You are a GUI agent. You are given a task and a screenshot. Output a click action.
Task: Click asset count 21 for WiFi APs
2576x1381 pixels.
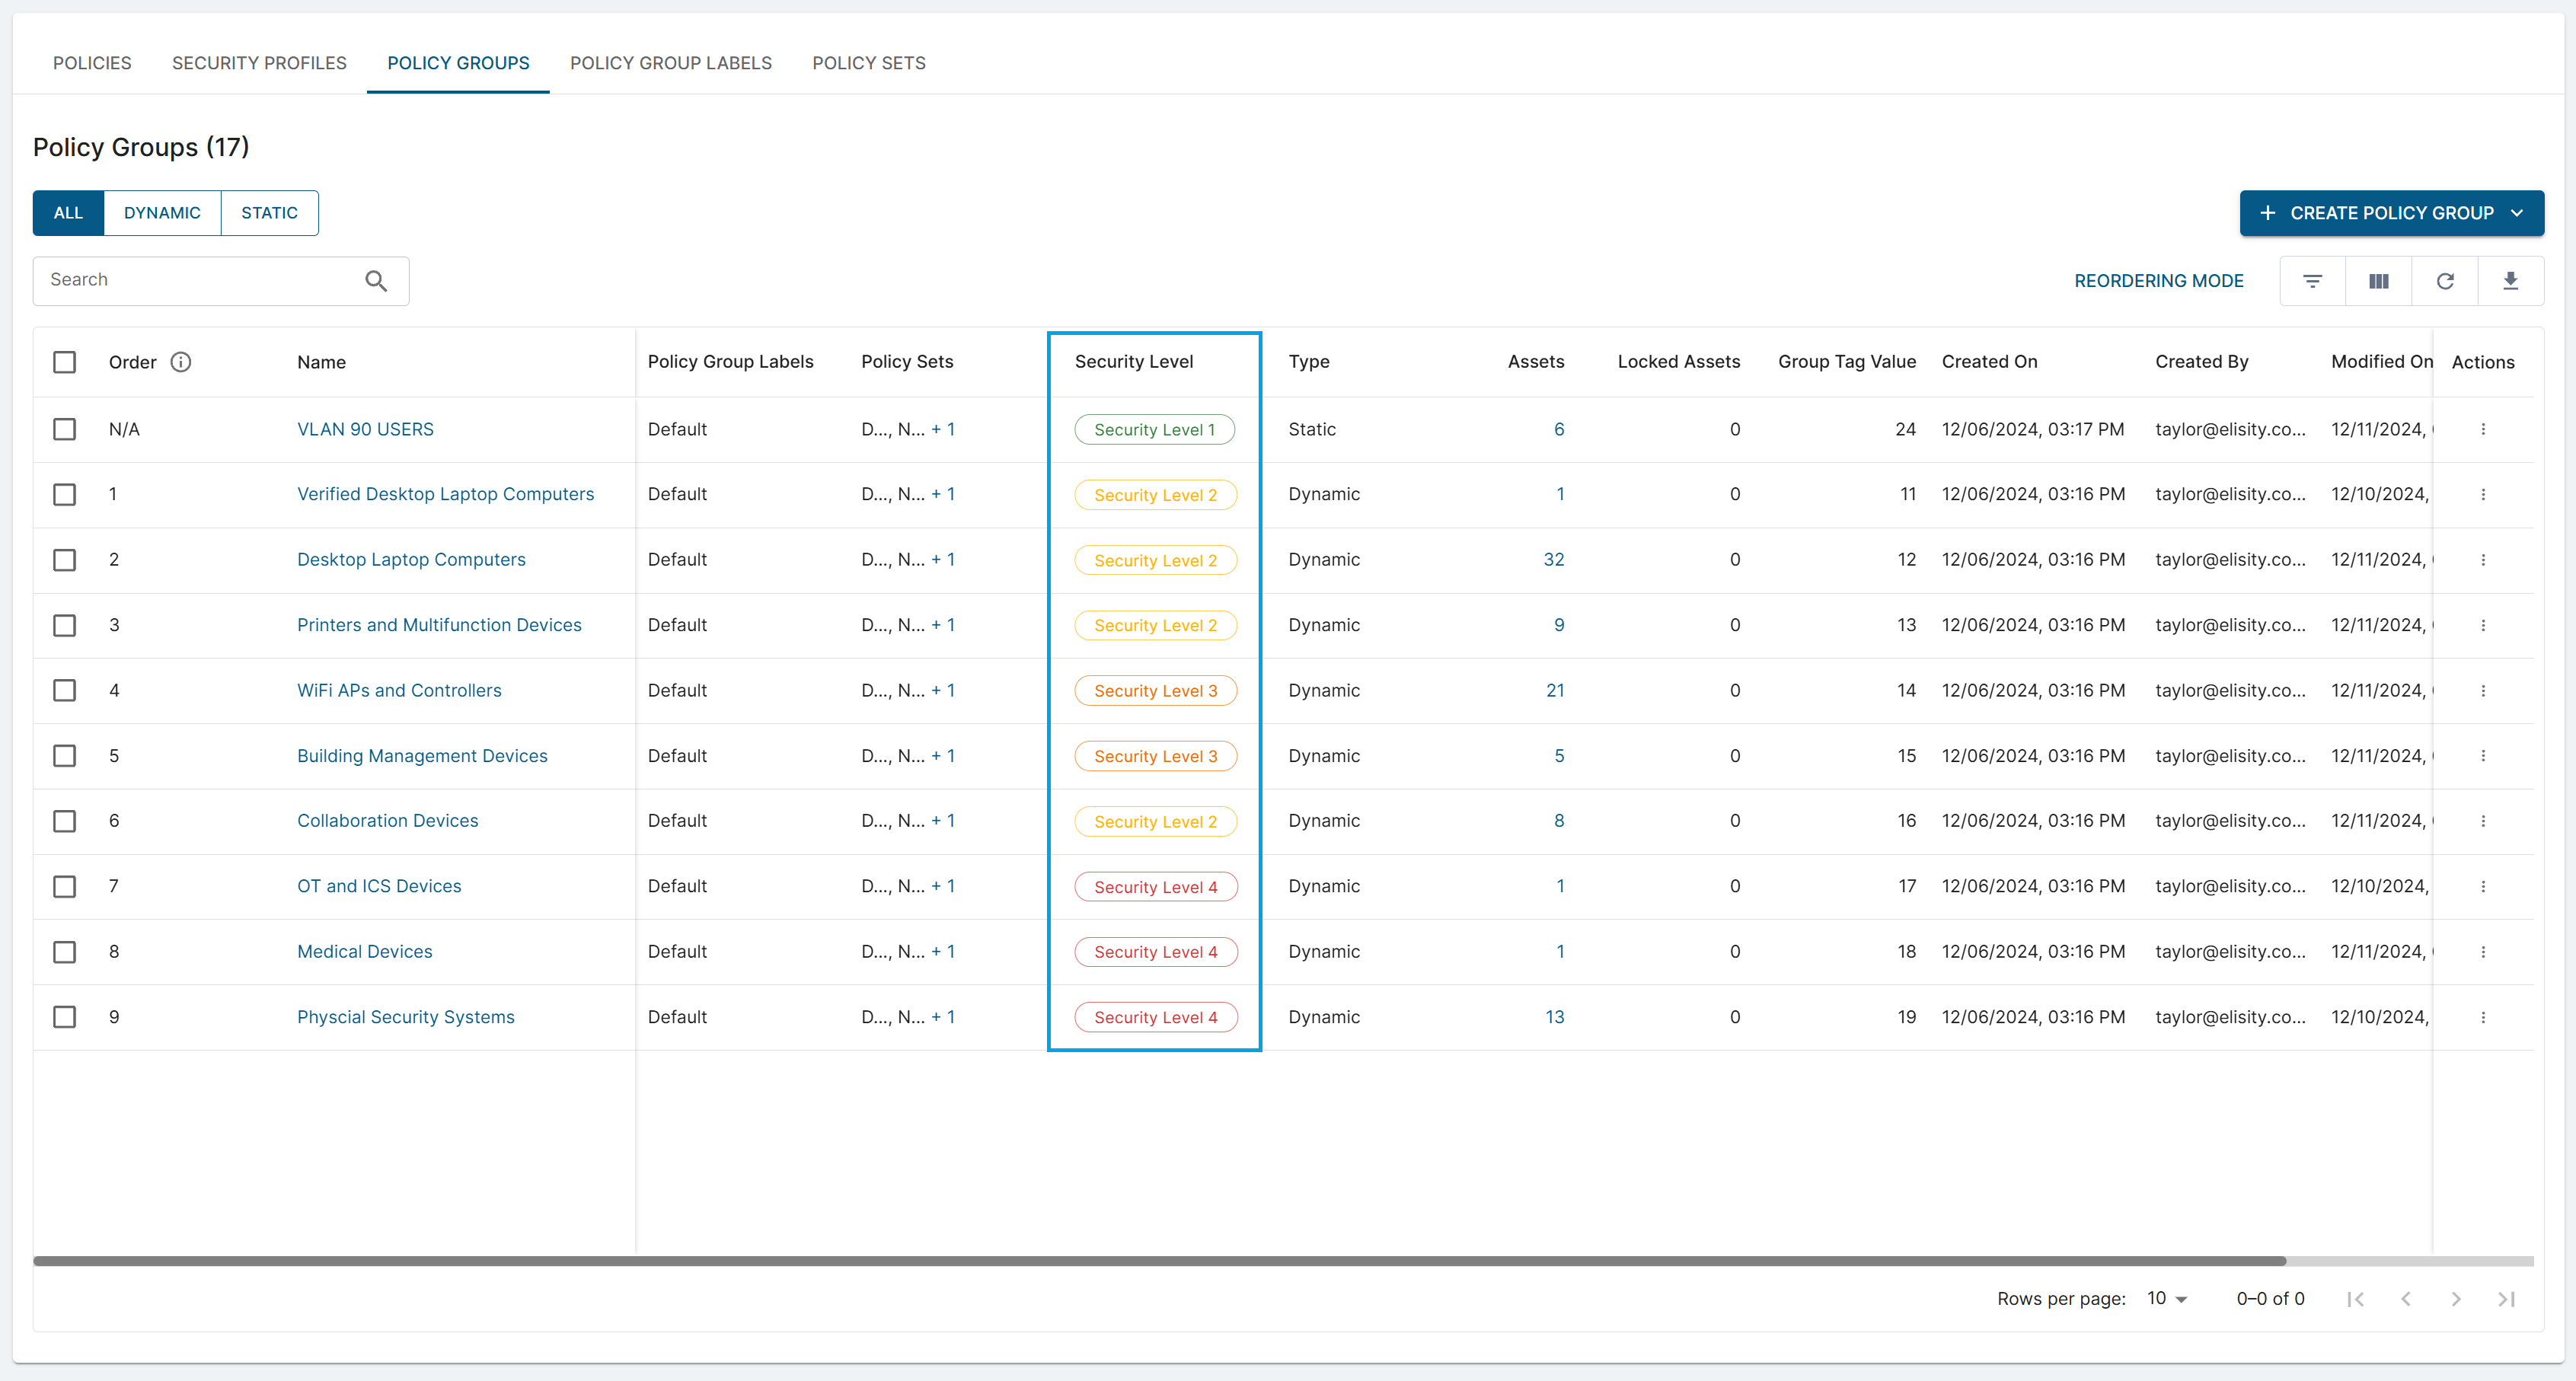click(x=1555, y=691)
